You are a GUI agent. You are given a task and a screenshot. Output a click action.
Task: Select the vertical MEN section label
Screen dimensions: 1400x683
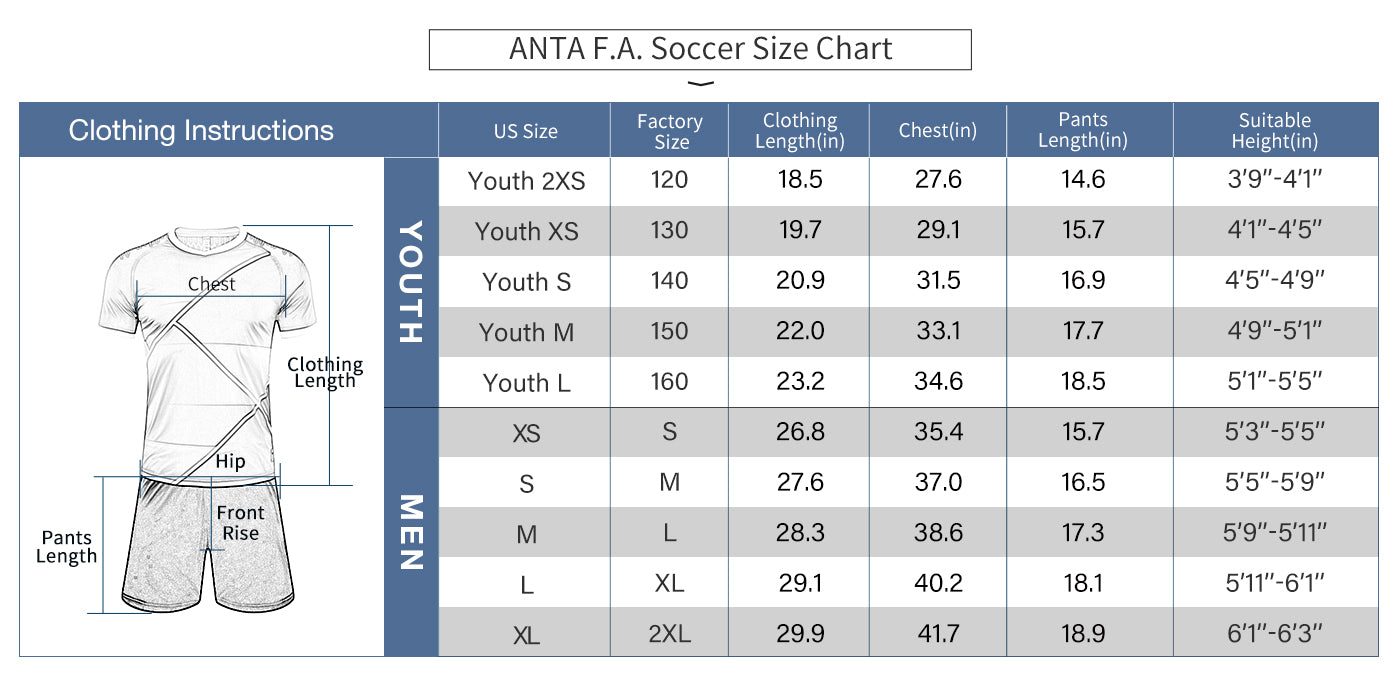point(411,532)
